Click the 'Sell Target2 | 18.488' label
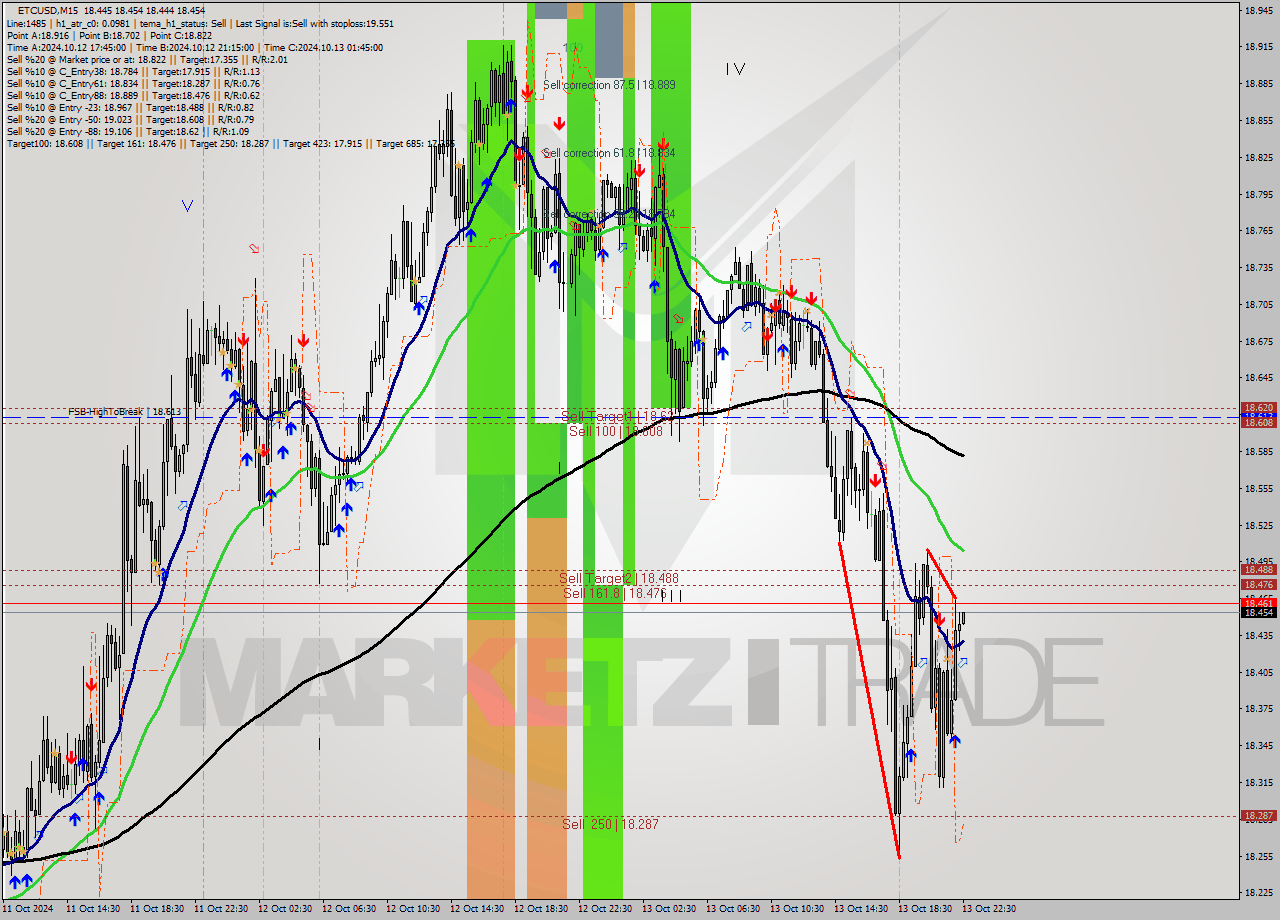Image resolution: width=1280 pixels, height=920 pixels. [619, 578]
